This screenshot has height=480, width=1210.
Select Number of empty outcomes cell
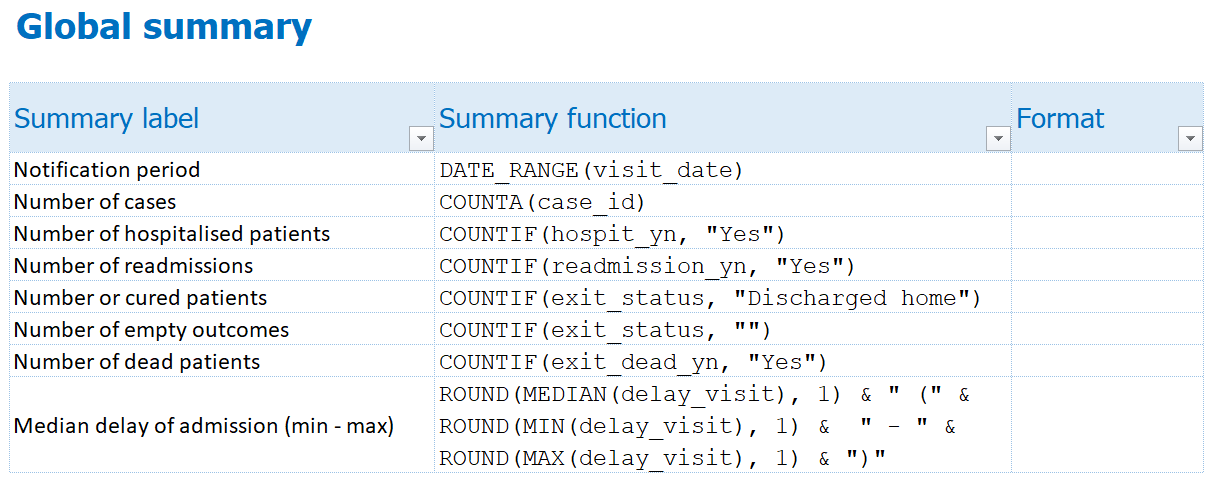[222, 330]
